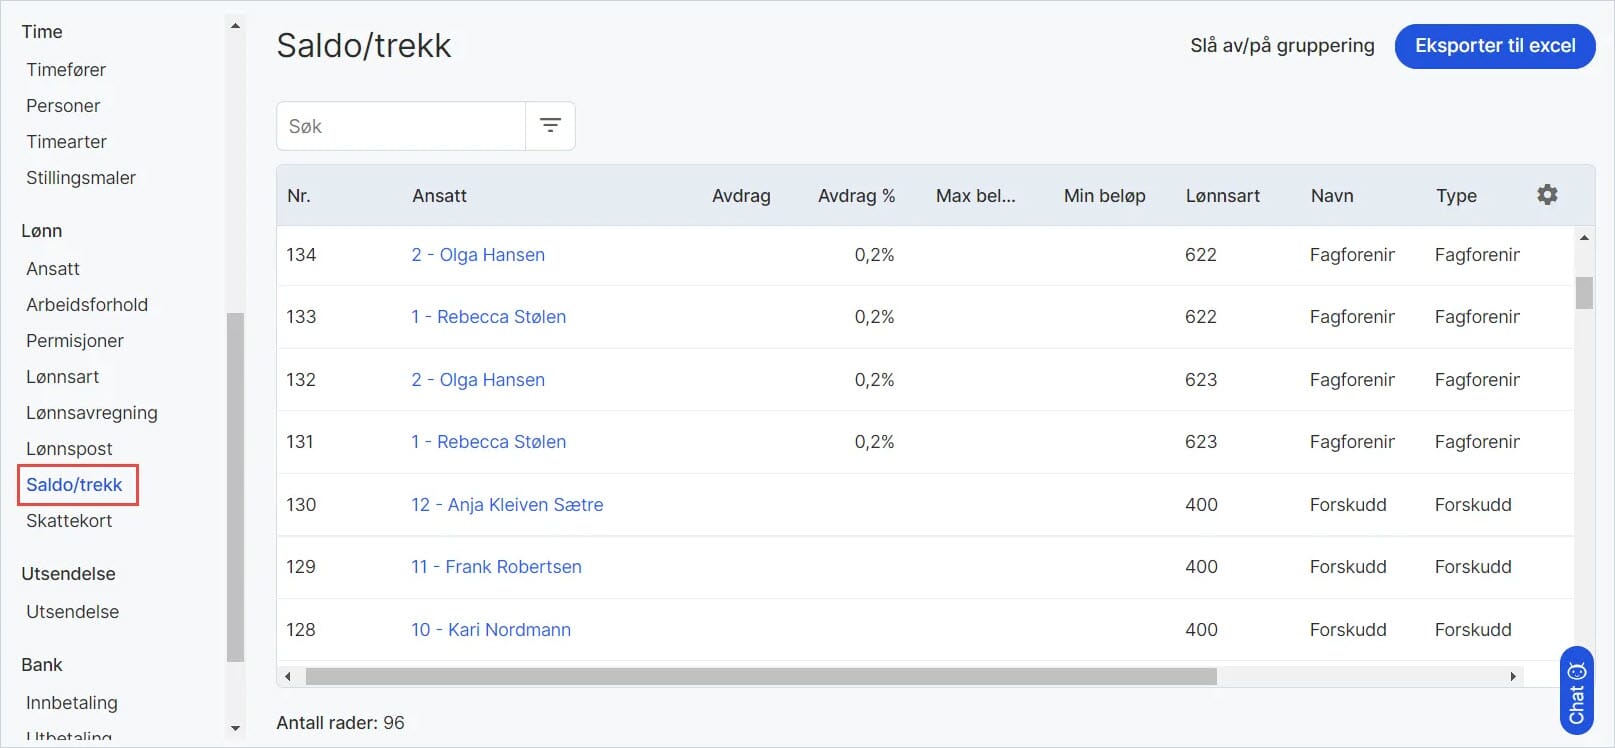Open Olga Hansen link in row 132

pos(478,380)
